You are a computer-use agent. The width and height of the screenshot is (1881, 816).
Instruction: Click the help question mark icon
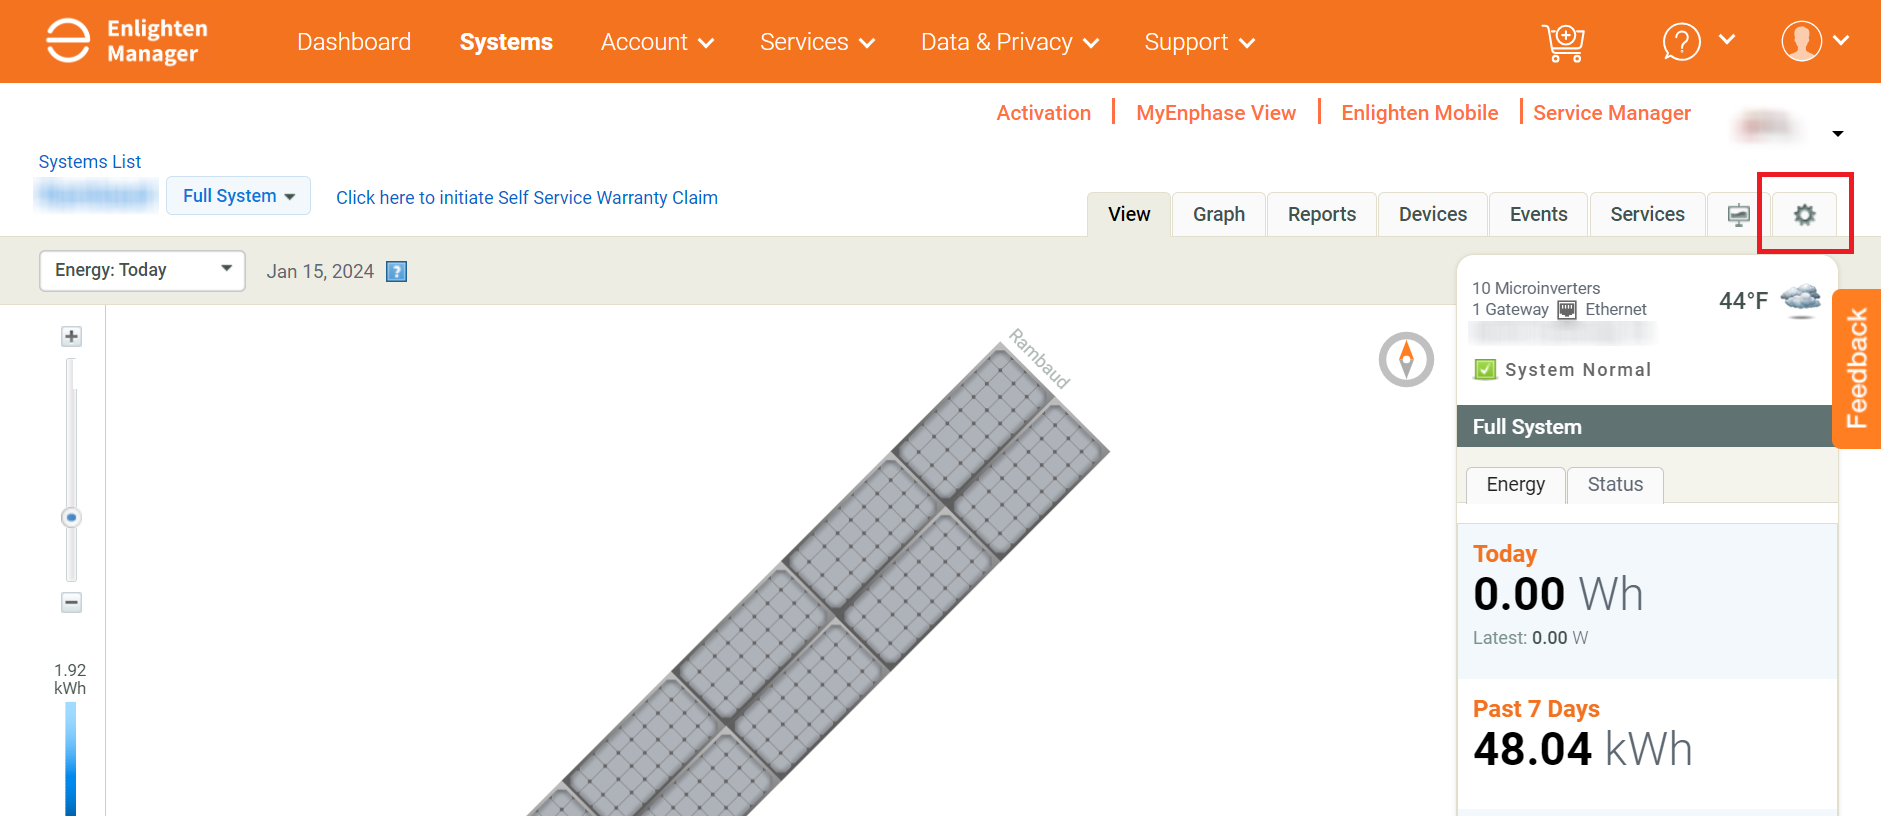click(x=1682, y=42)
